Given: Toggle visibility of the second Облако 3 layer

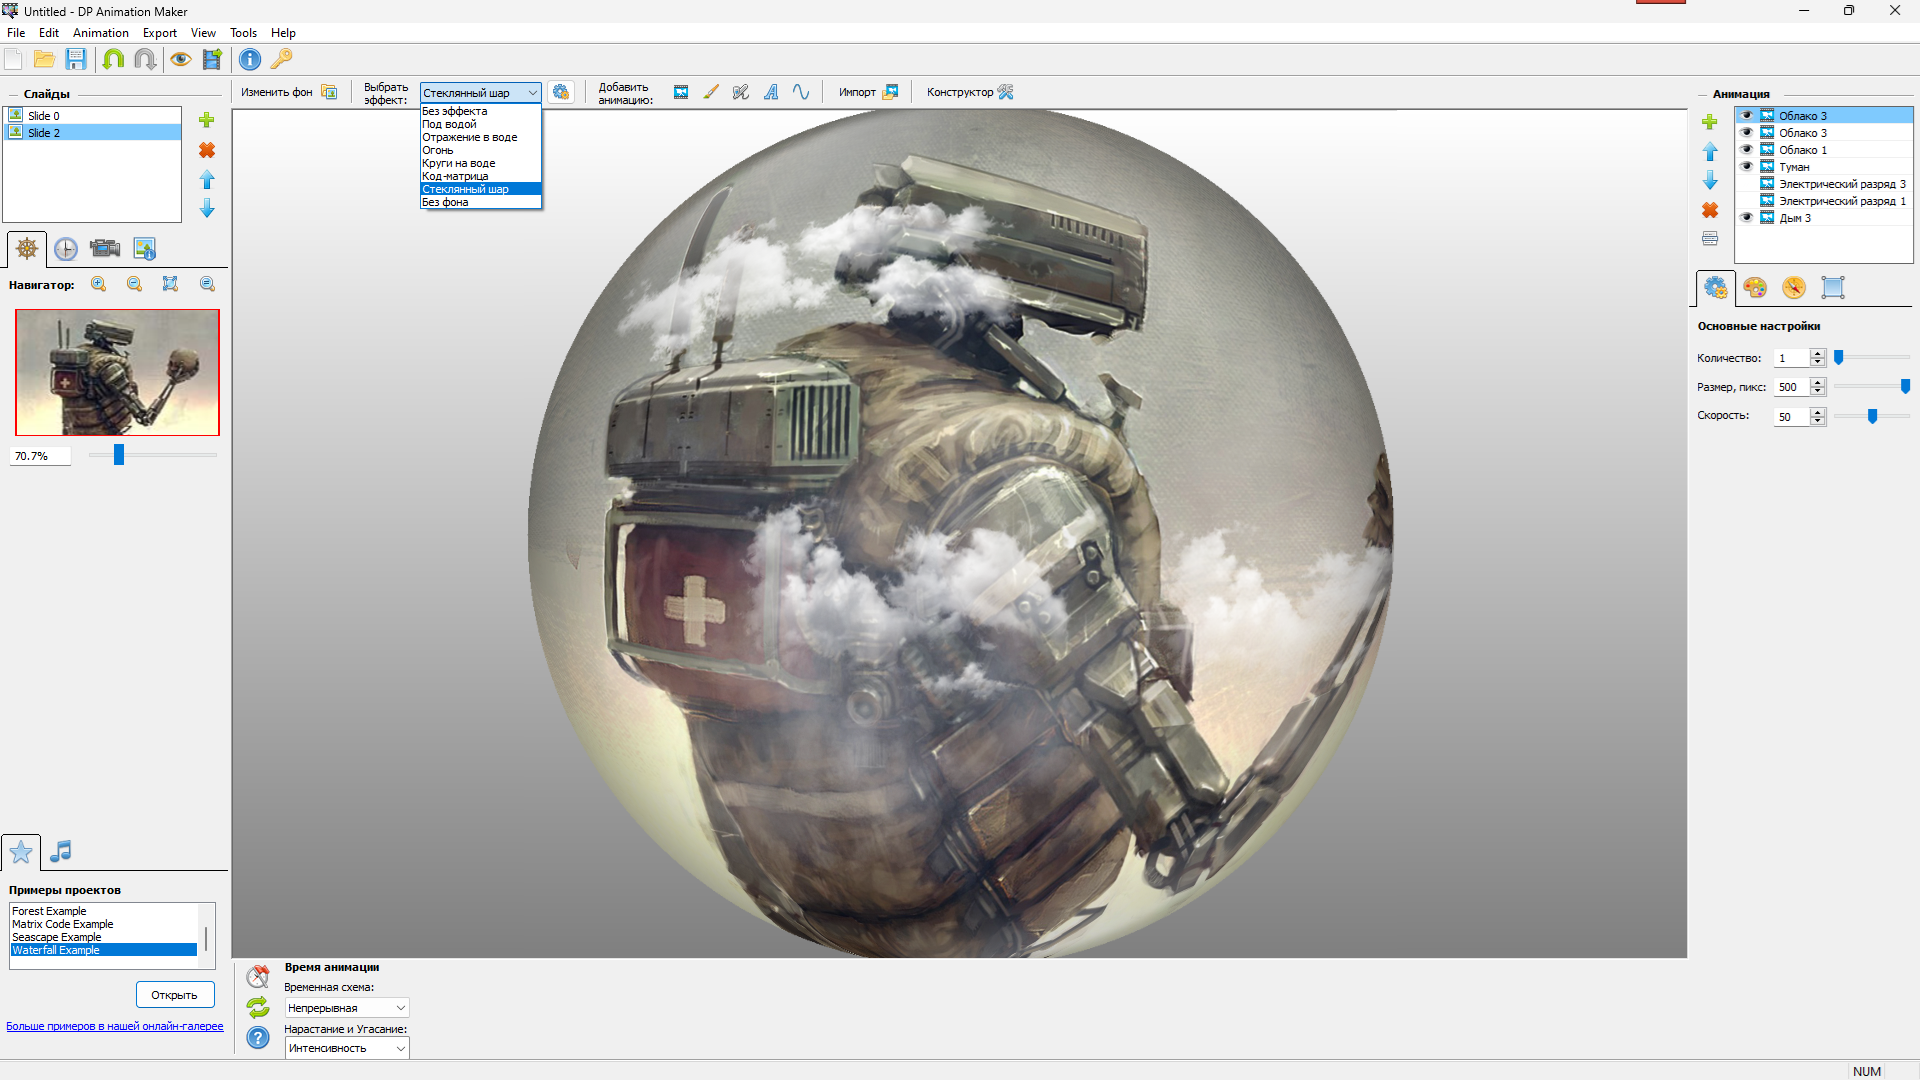Looking at the screenshot, I should pos(1747,133).
